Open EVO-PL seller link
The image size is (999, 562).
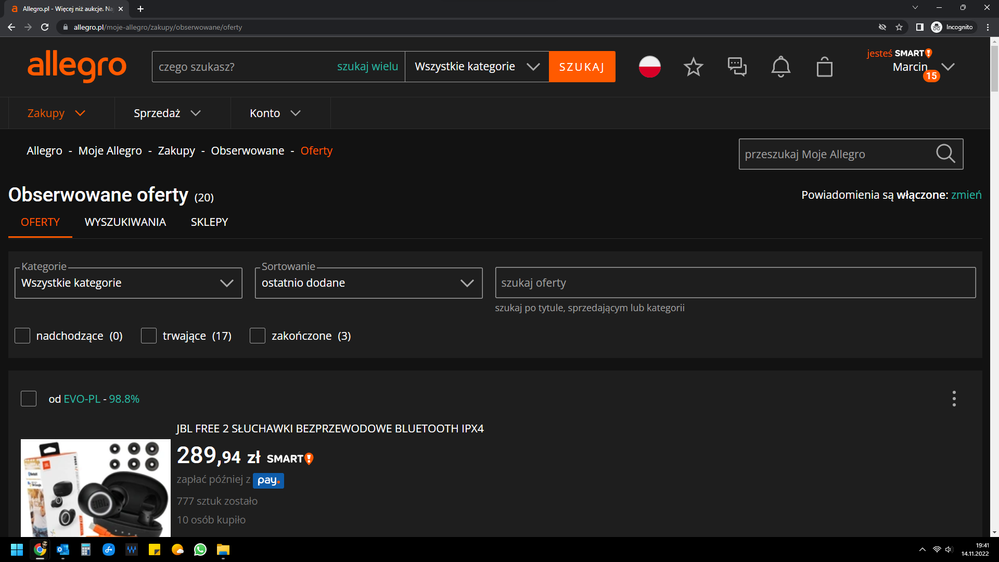click(x=82, y=399)
